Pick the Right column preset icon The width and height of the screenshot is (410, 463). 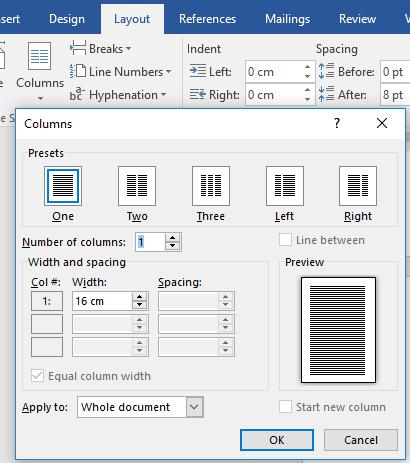(358, 186)
